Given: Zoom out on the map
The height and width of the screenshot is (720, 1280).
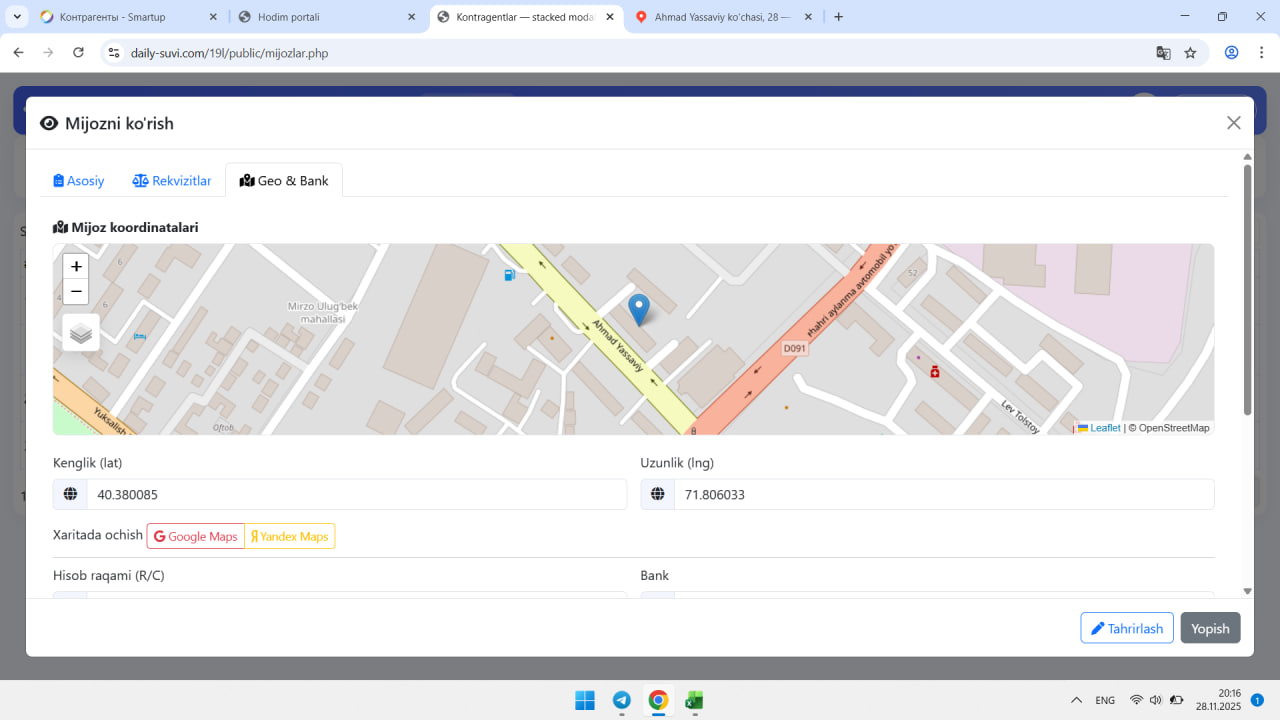Looking at the screenshot, I should pyautogui.click(x=76, y=292).
